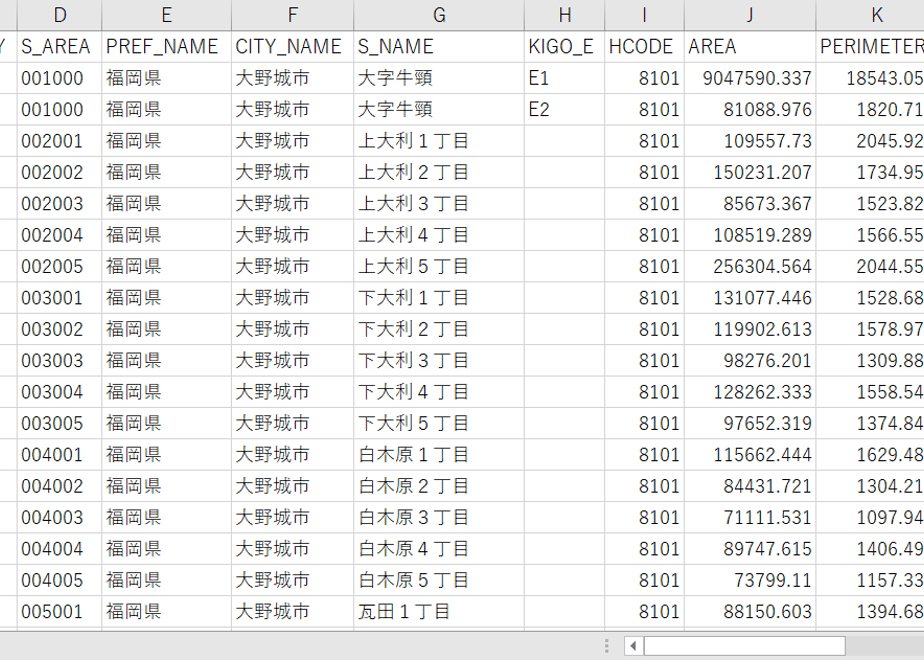
Task: Click the cell containing E2
Action: tap(565, 109)
